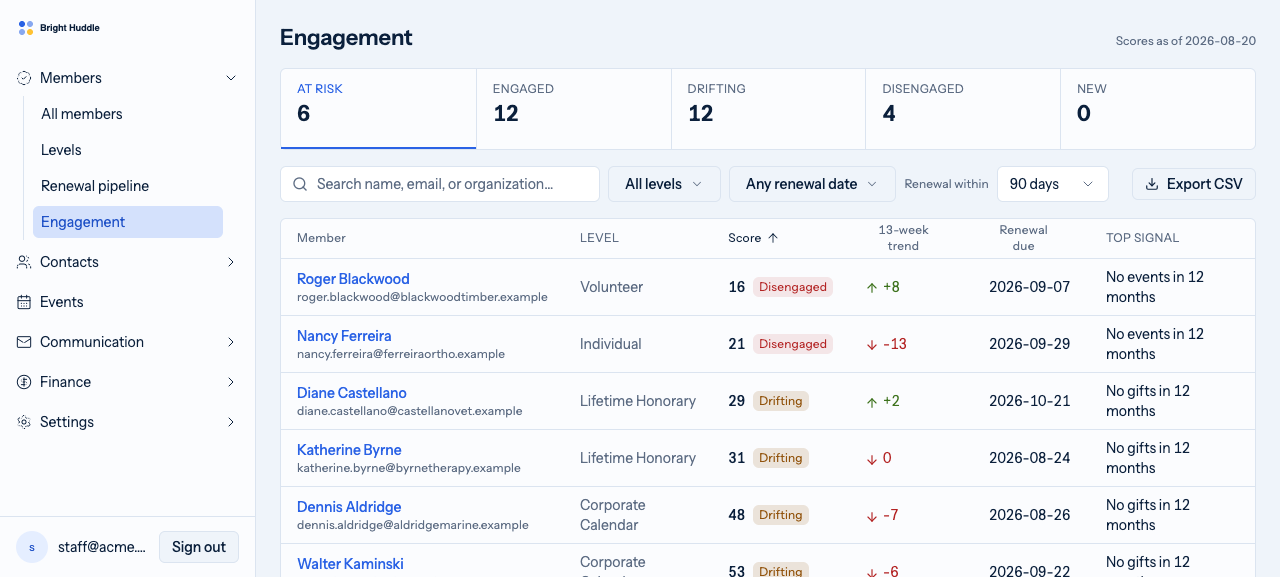Viewport: 1280px width, 577px height.
Task: Open Dennis Aldridge member link
Action: coord(349,507)
